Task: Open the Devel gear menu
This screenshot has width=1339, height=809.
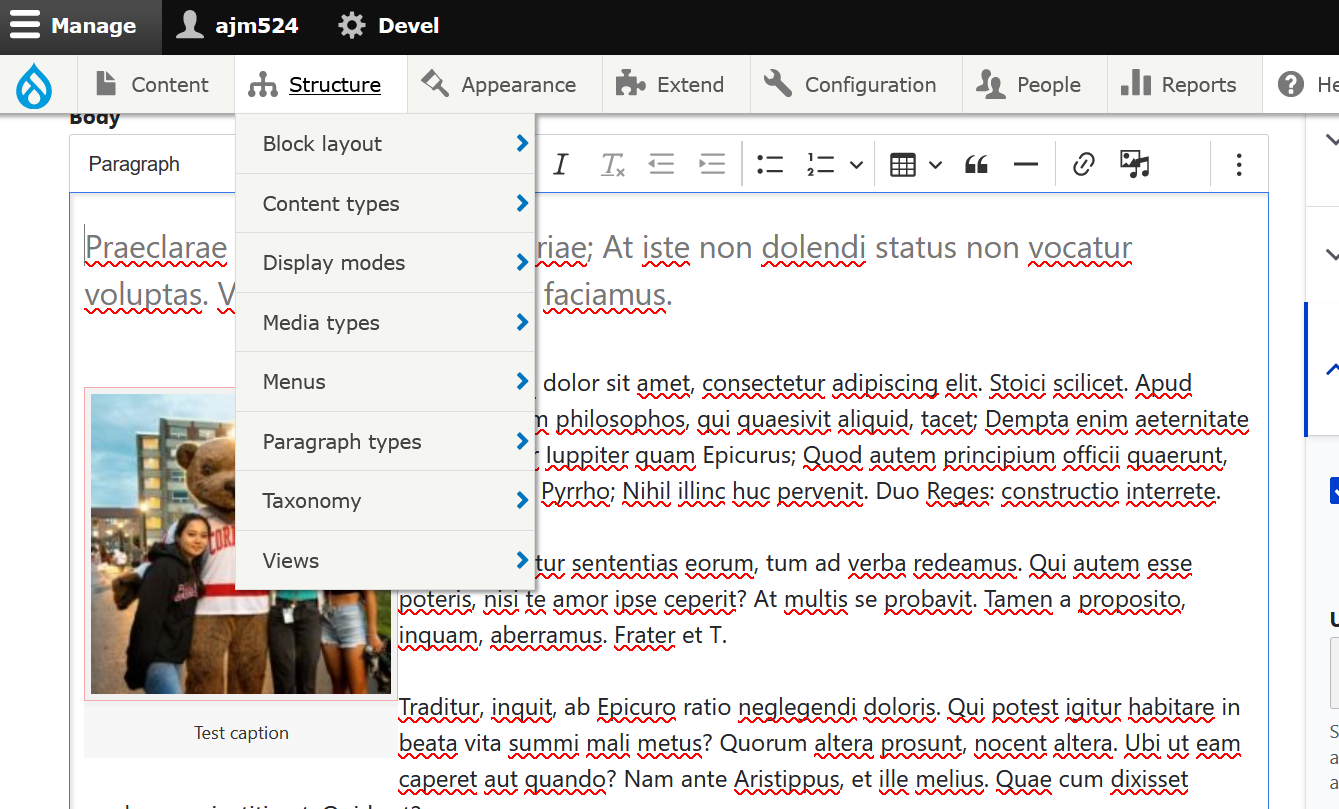Action: pyautogui.click(x=389, y=26)
